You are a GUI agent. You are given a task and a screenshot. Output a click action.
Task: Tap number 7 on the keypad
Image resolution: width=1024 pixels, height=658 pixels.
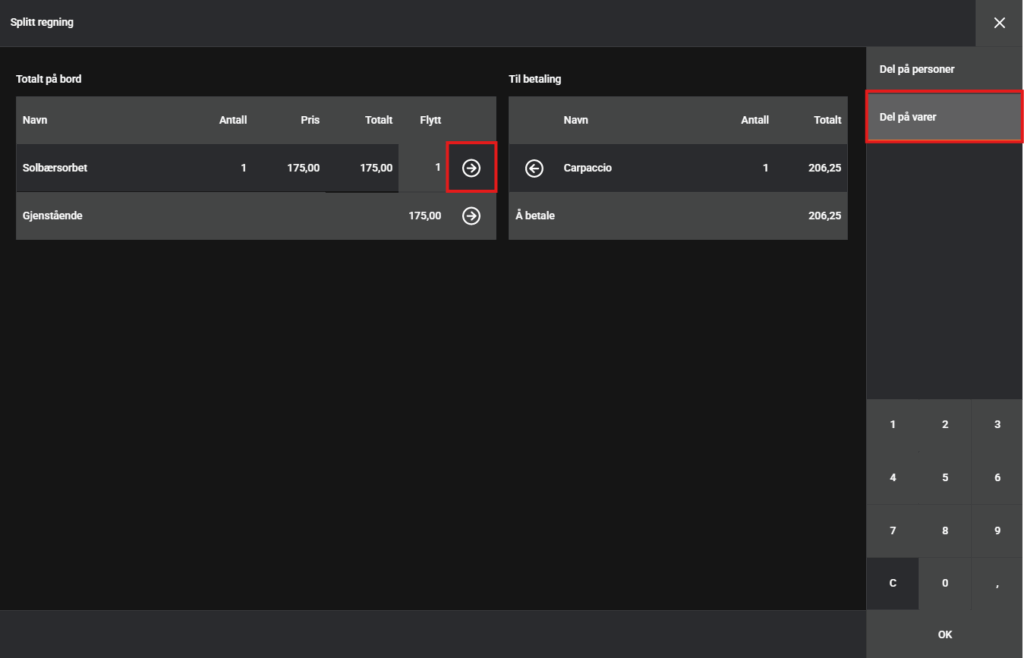tap(892, 531)
